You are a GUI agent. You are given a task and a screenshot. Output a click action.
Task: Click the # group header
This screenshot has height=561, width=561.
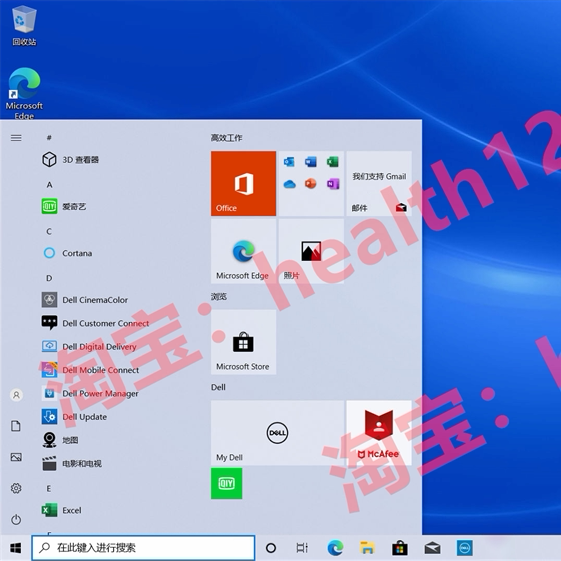coord(49,137)
